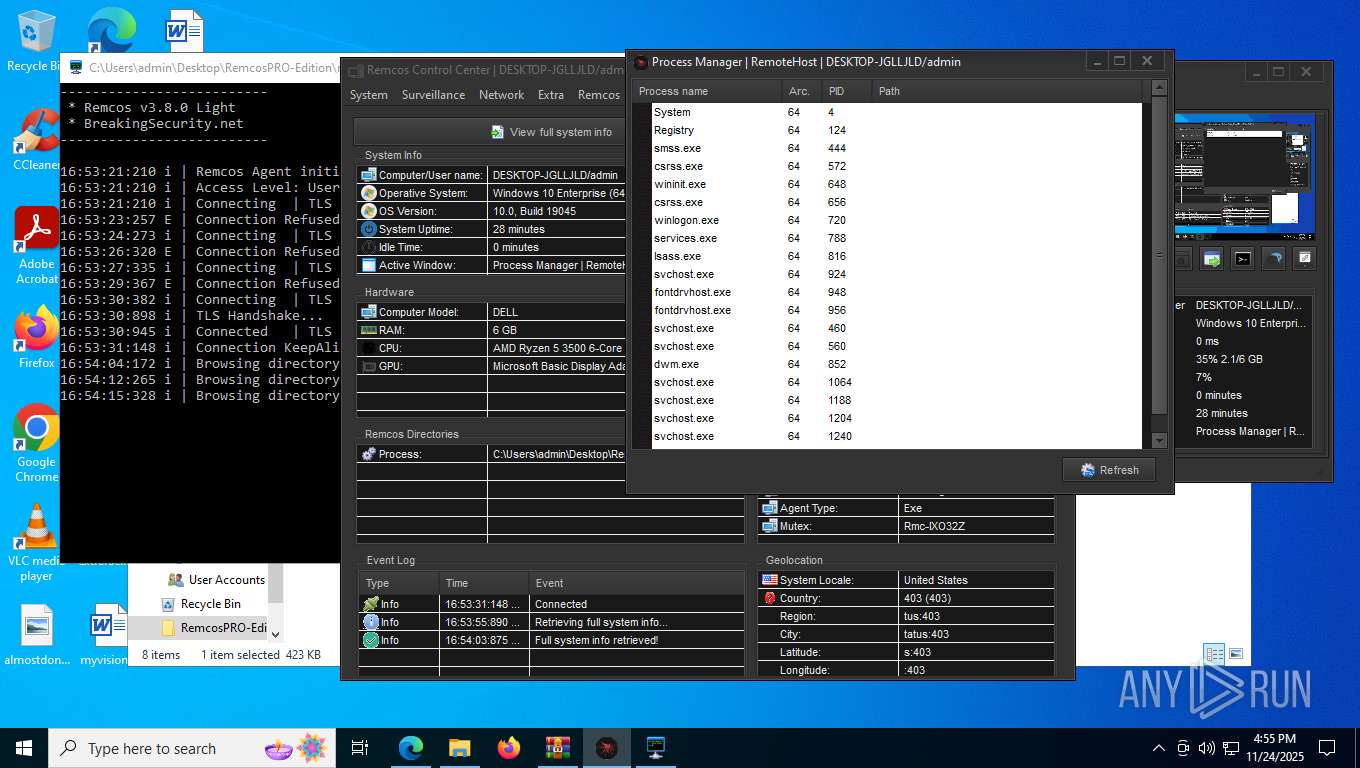This screenshot has width=1360, height=768.
Task: Select the services.exe process row
Action: [896, 238]
